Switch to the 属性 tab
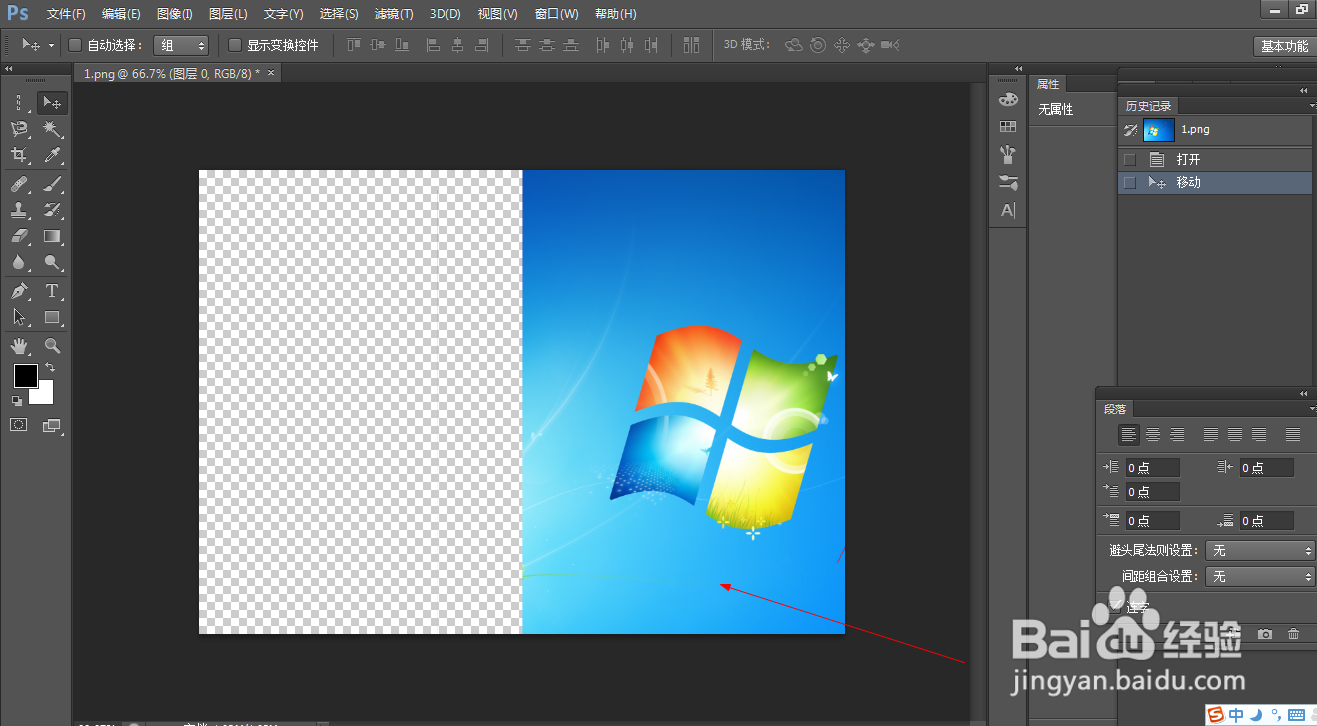1317x726 pixels. (x=1048, y=84)
